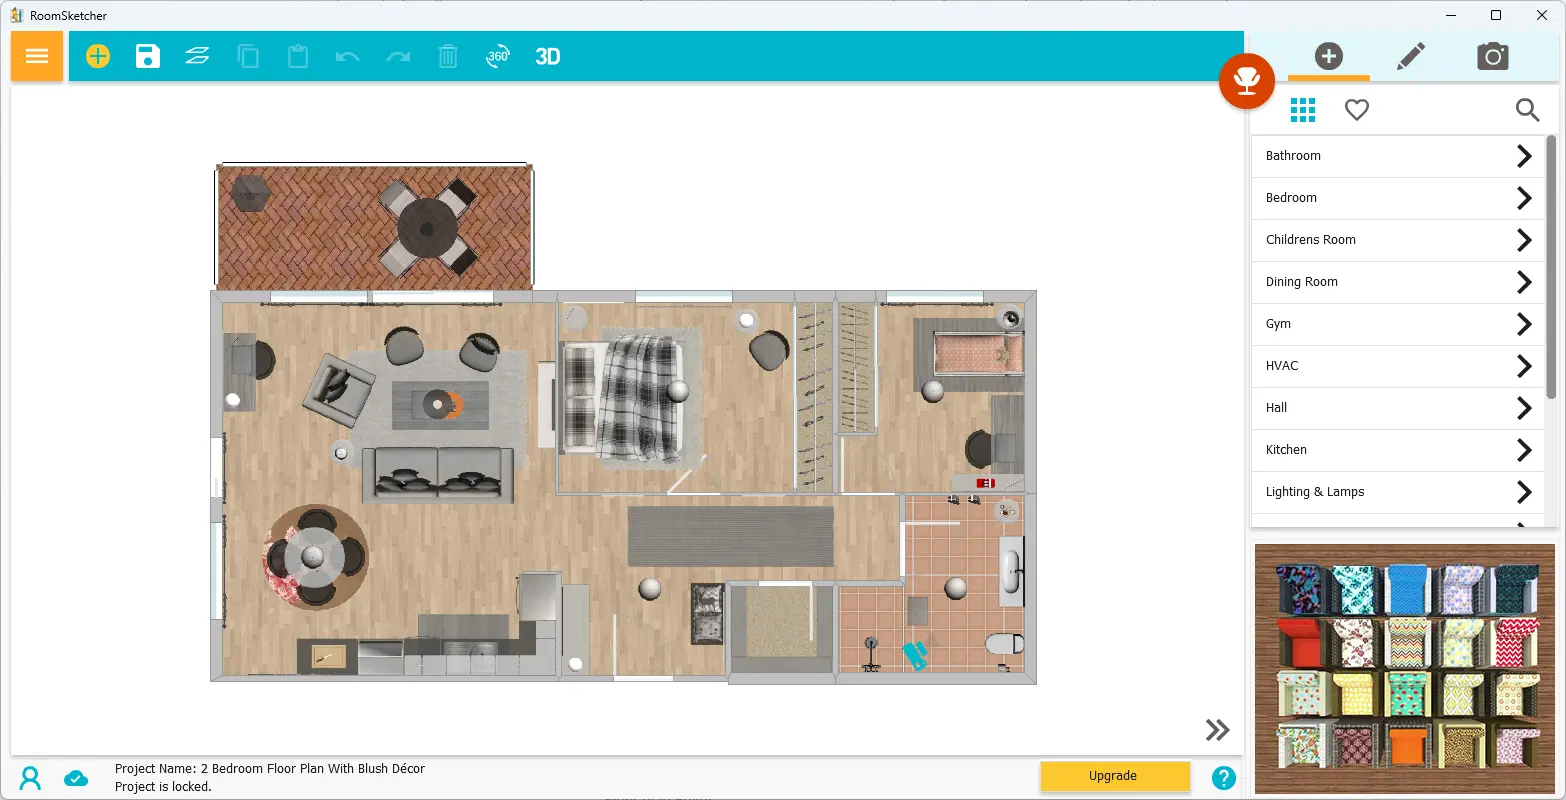Image resolution: width=1566 pixels, height=800 pixels.
Task: Open the Lighting & Lamps category
Action: 1398,492
